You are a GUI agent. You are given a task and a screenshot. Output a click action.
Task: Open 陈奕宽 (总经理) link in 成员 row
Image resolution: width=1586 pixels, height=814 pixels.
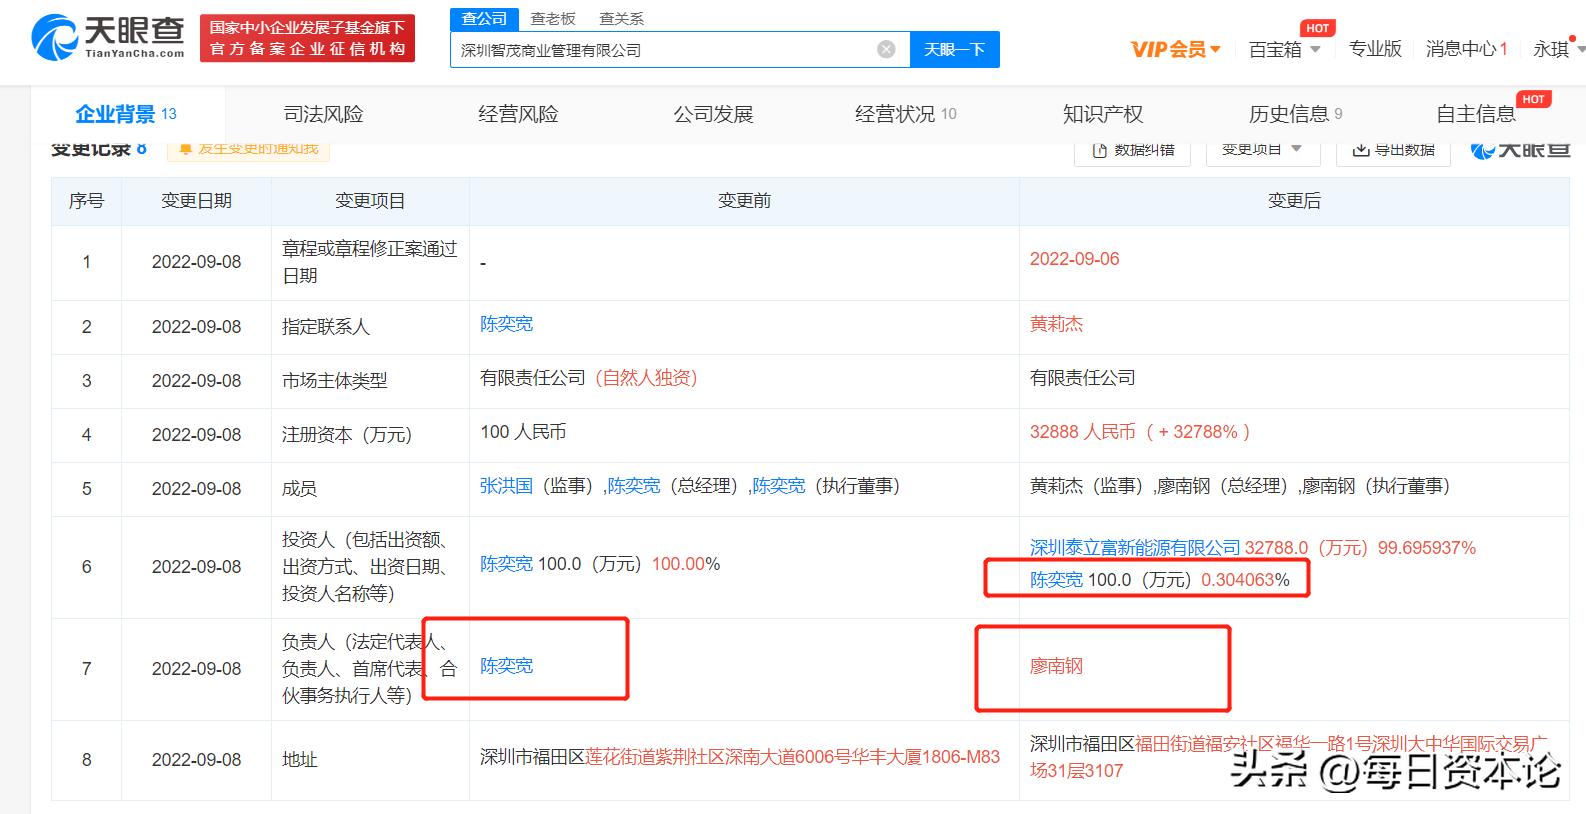634,486
